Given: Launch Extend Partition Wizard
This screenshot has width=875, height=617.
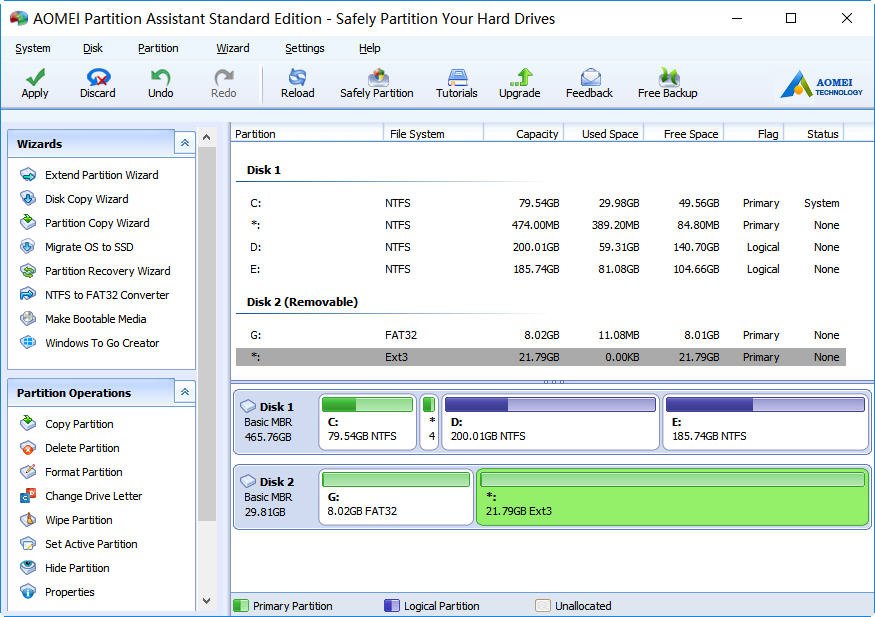Looking at the screenshot, I should click(x=89, y=175).
